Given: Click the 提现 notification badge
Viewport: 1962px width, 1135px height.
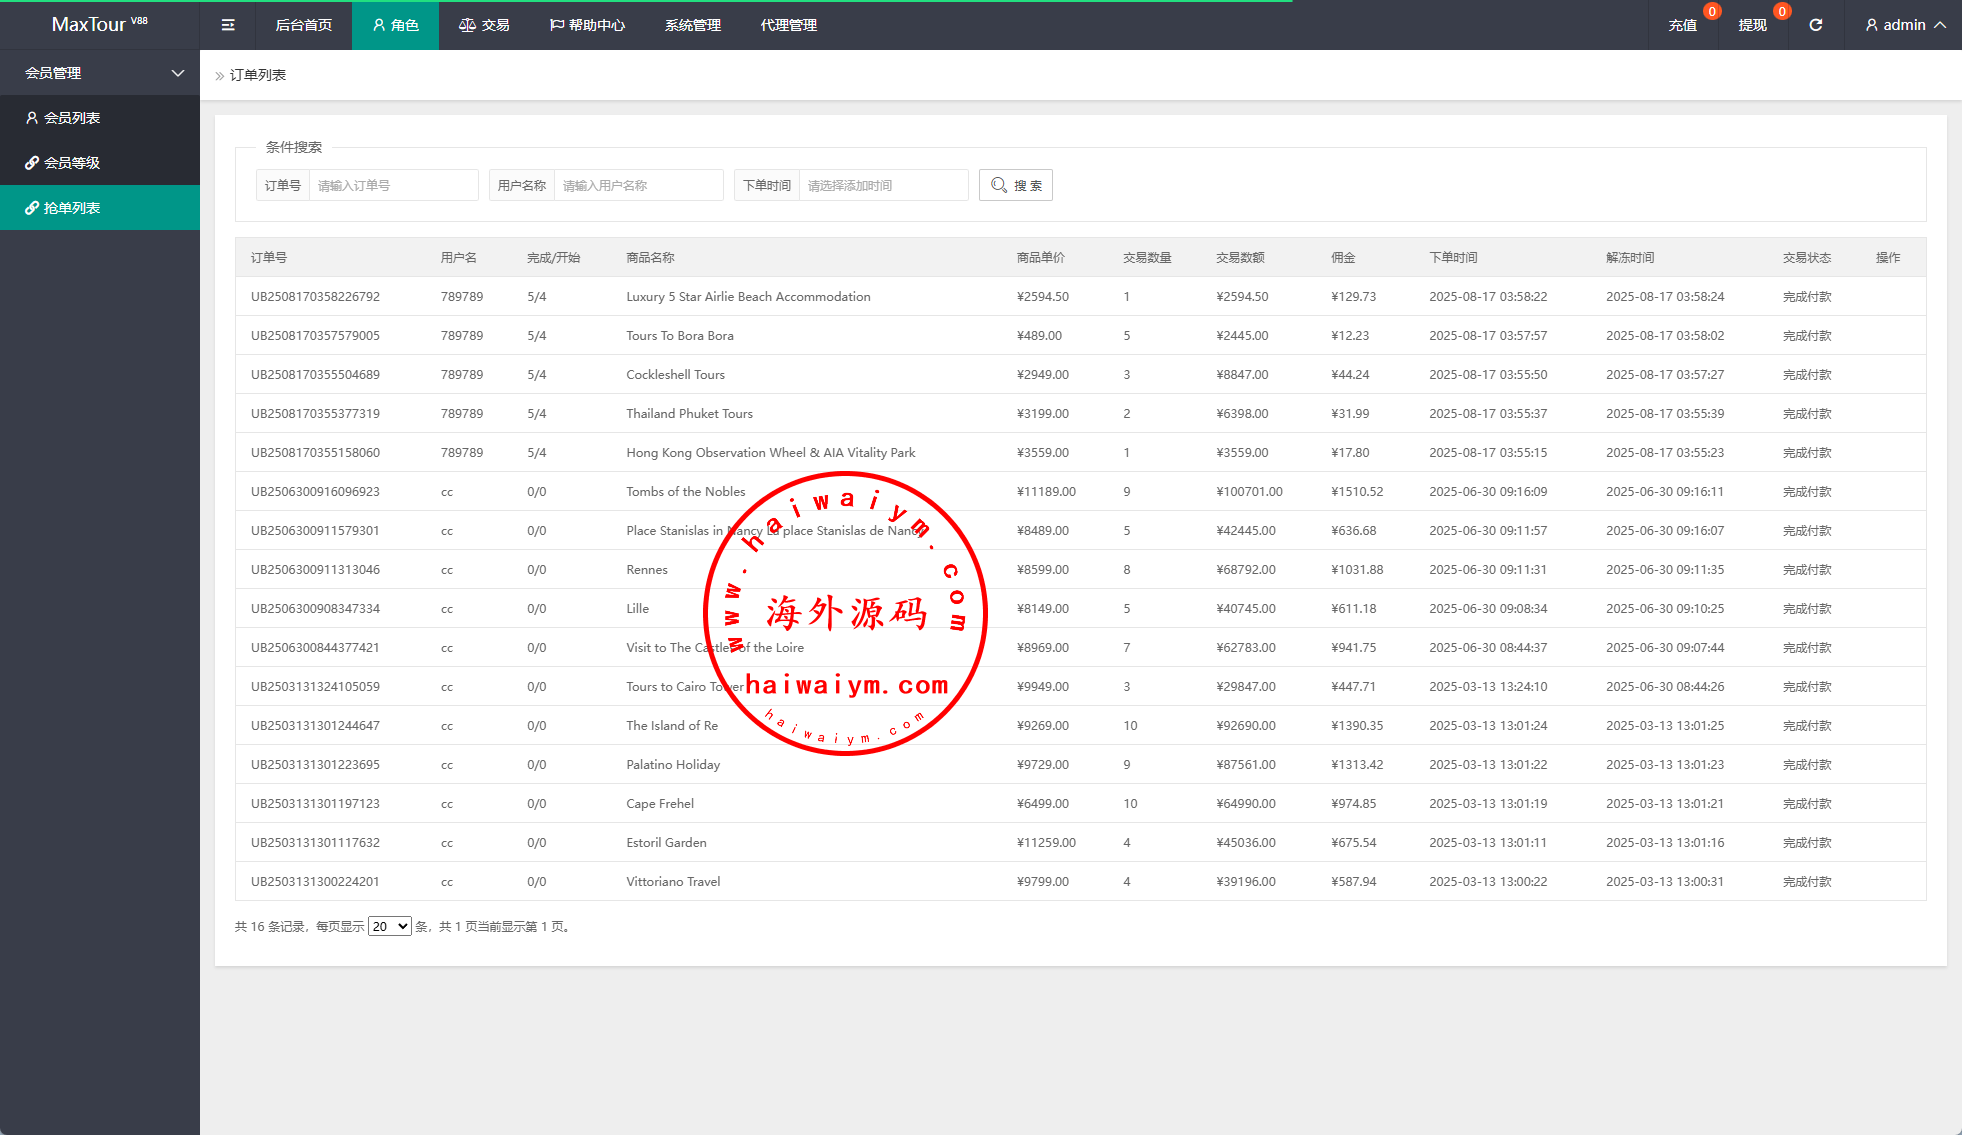Looking at the screenshot, I should coord(1781,12).
